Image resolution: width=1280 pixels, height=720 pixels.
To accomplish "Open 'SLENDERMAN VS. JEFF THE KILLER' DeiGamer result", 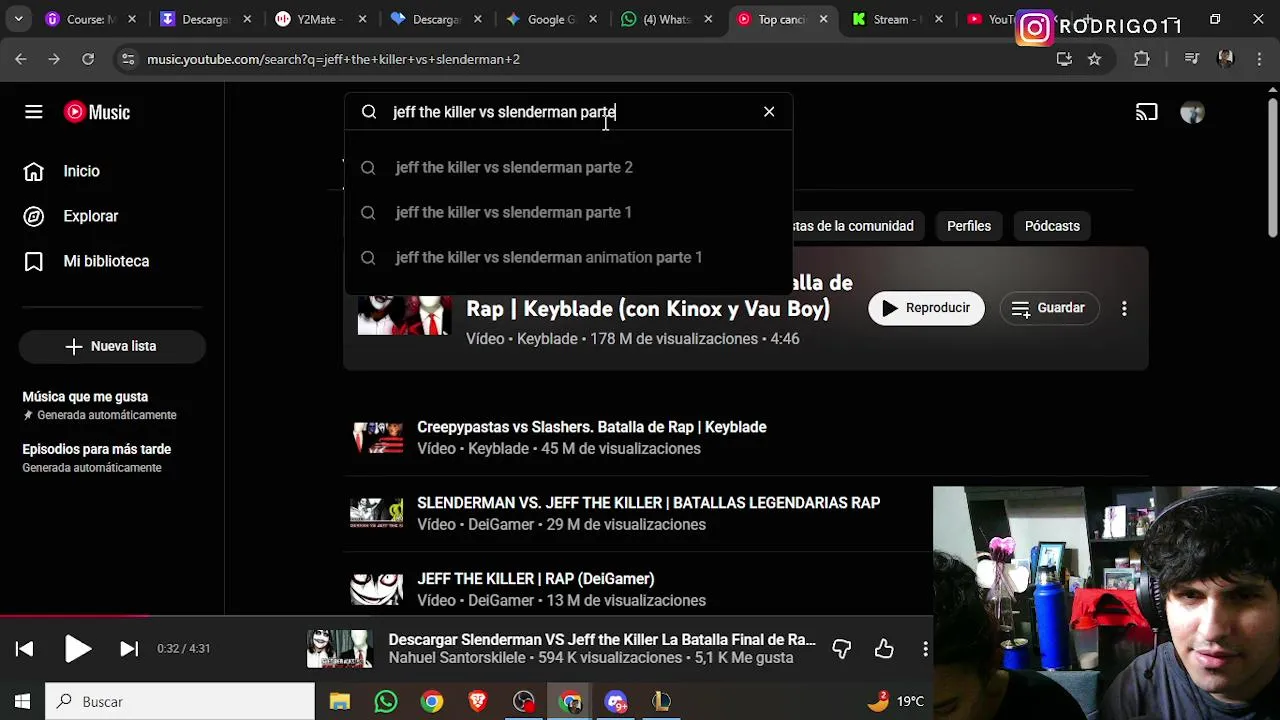I will (x=648, y=503).
